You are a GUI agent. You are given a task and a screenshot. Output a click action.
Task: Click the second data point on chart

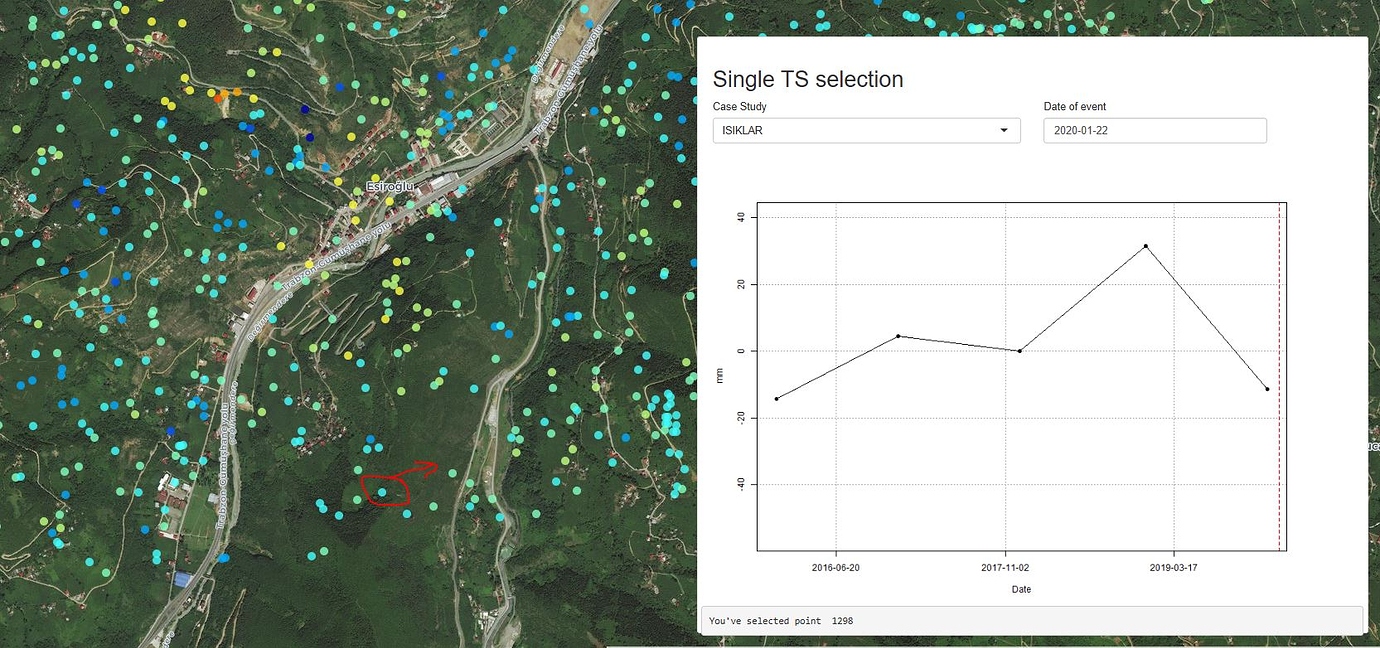[898, 336]
